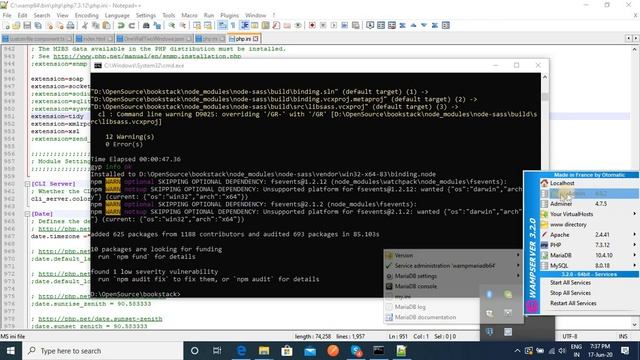Open Command Prompt taskbar icon
This screenshot has height=360, width=640.
(x=379, y=351)
